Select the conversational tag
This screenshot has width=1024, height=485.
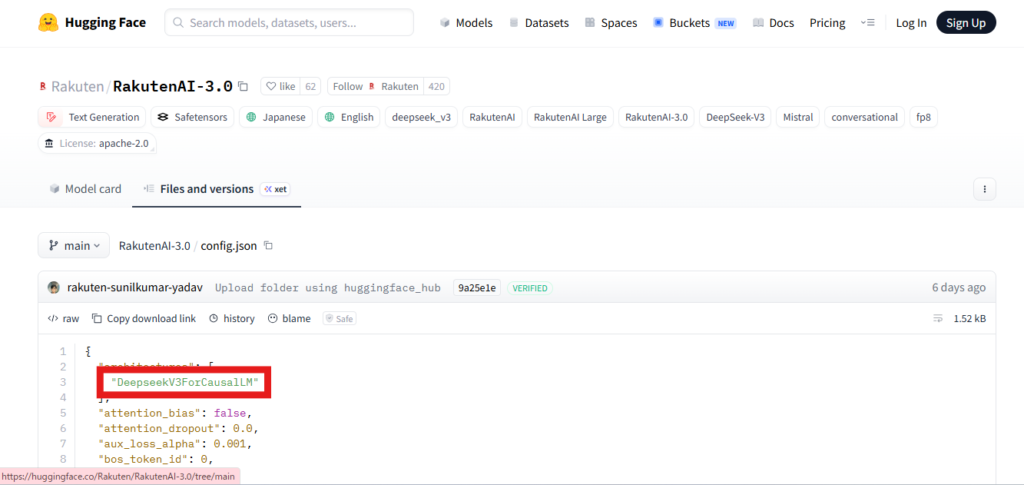click(865, 117)
